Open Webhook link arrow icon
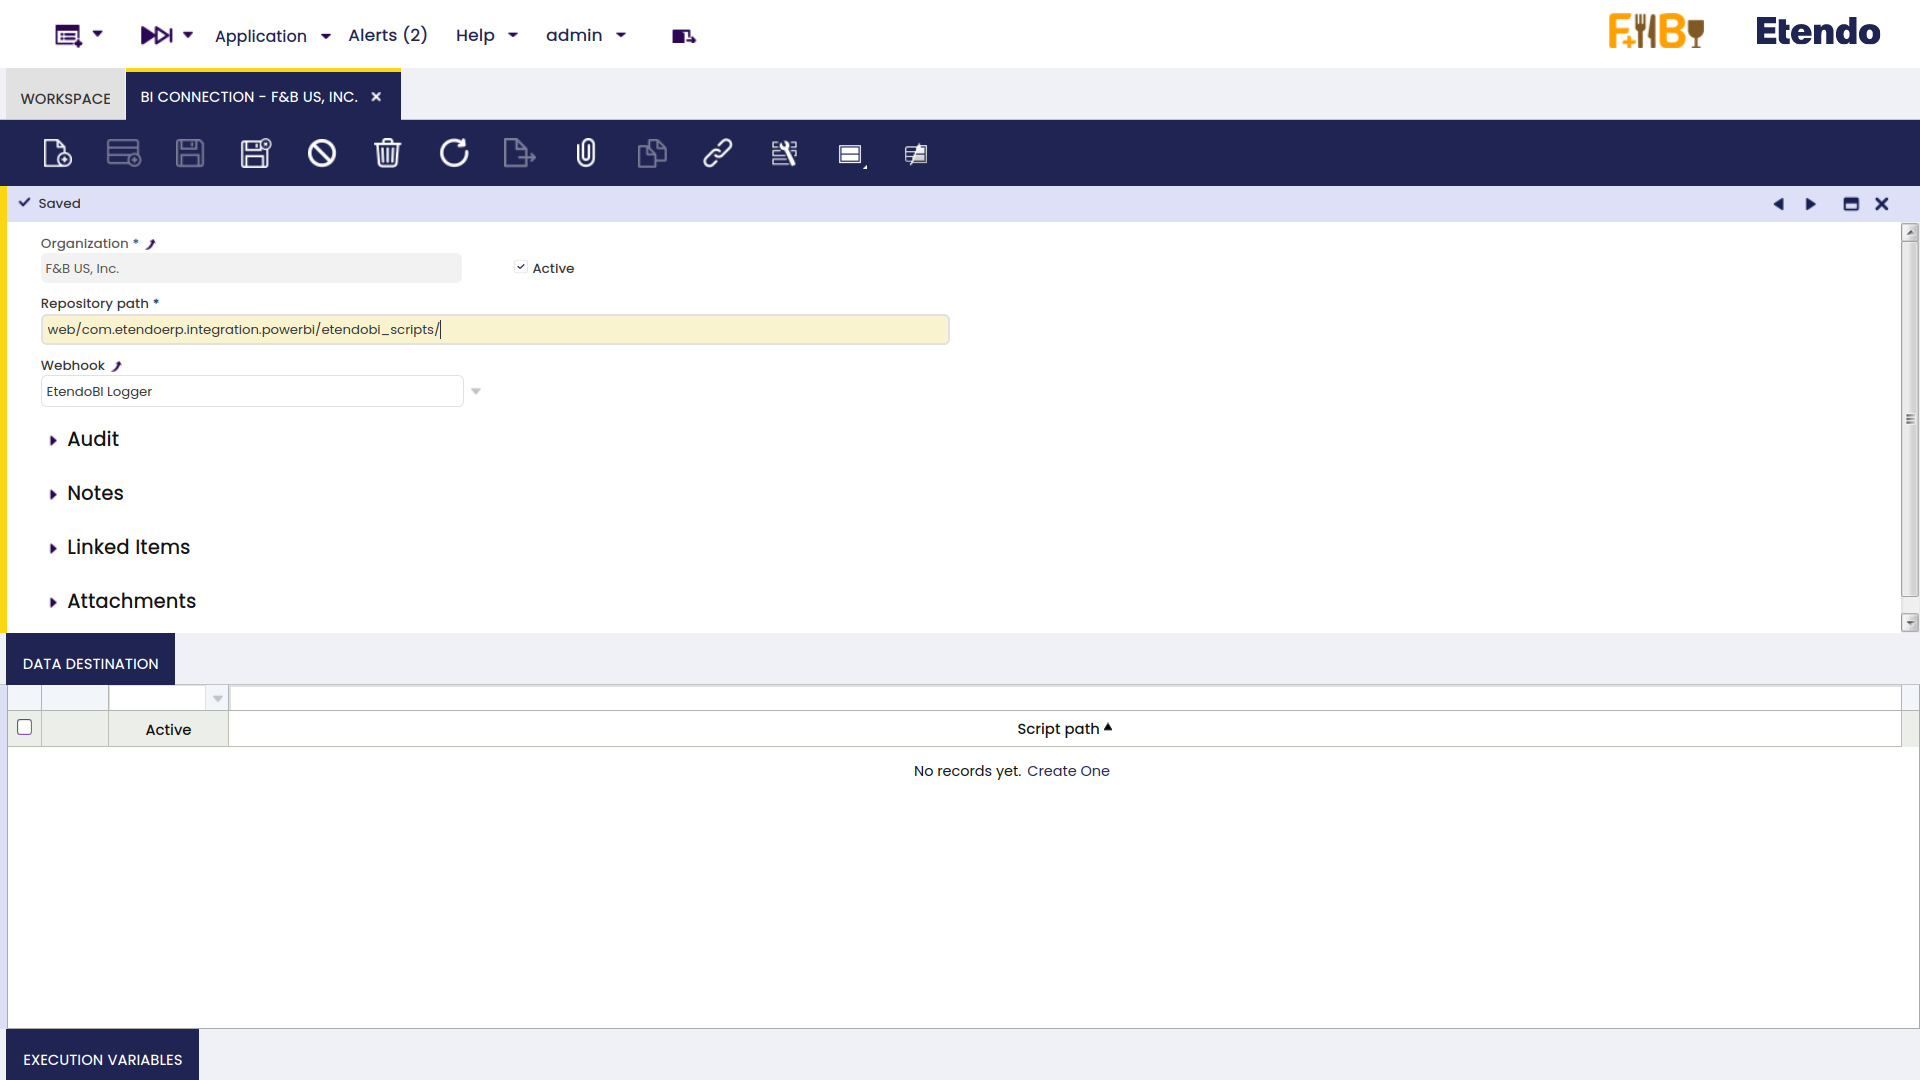1920x1080 pixels. click(x=117, y=366)
